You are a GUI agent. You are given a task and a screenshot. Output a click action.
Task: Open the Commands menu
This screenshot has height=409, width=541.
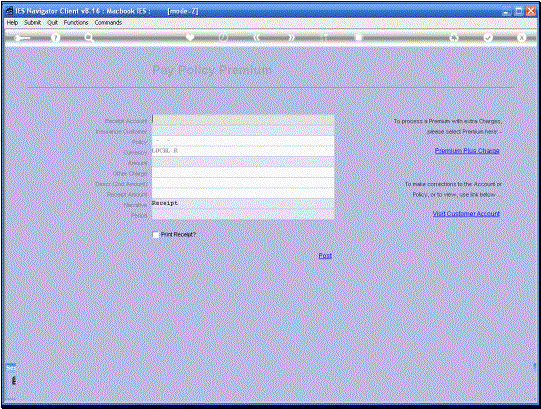(108, 22)
